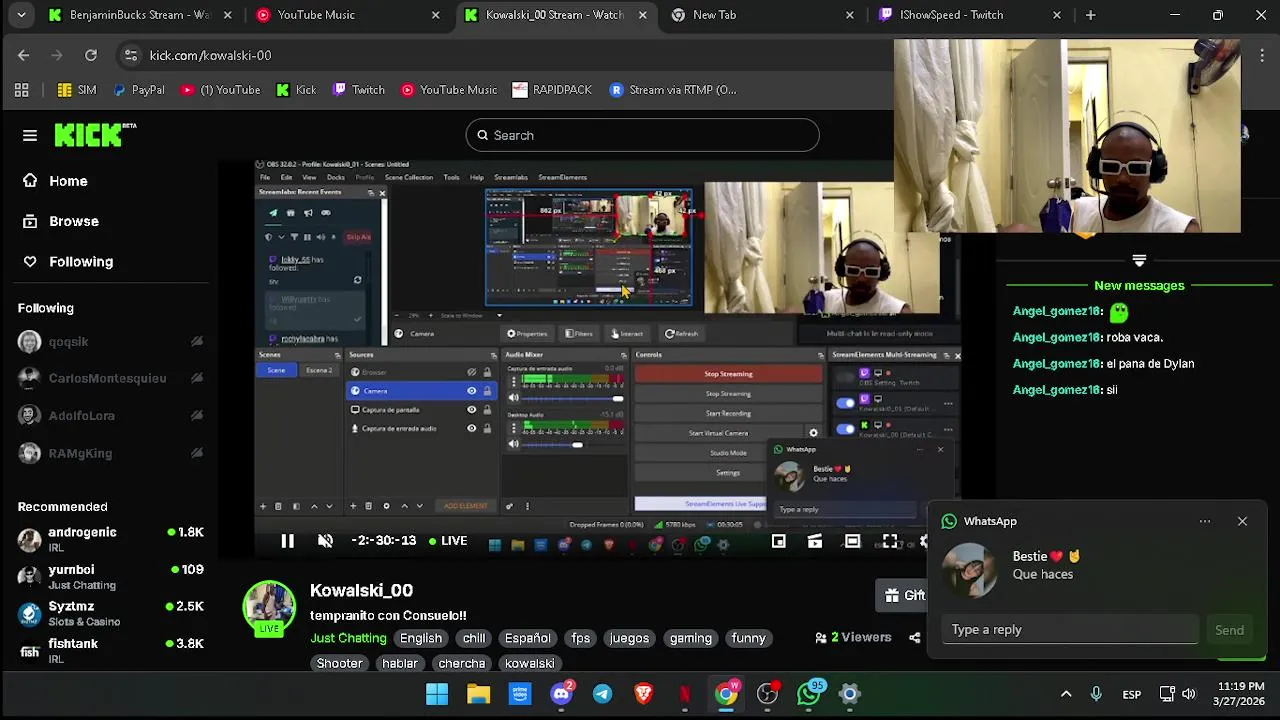
Task: Click the WhatsApp reply text field
Action: pos(1069,629)
